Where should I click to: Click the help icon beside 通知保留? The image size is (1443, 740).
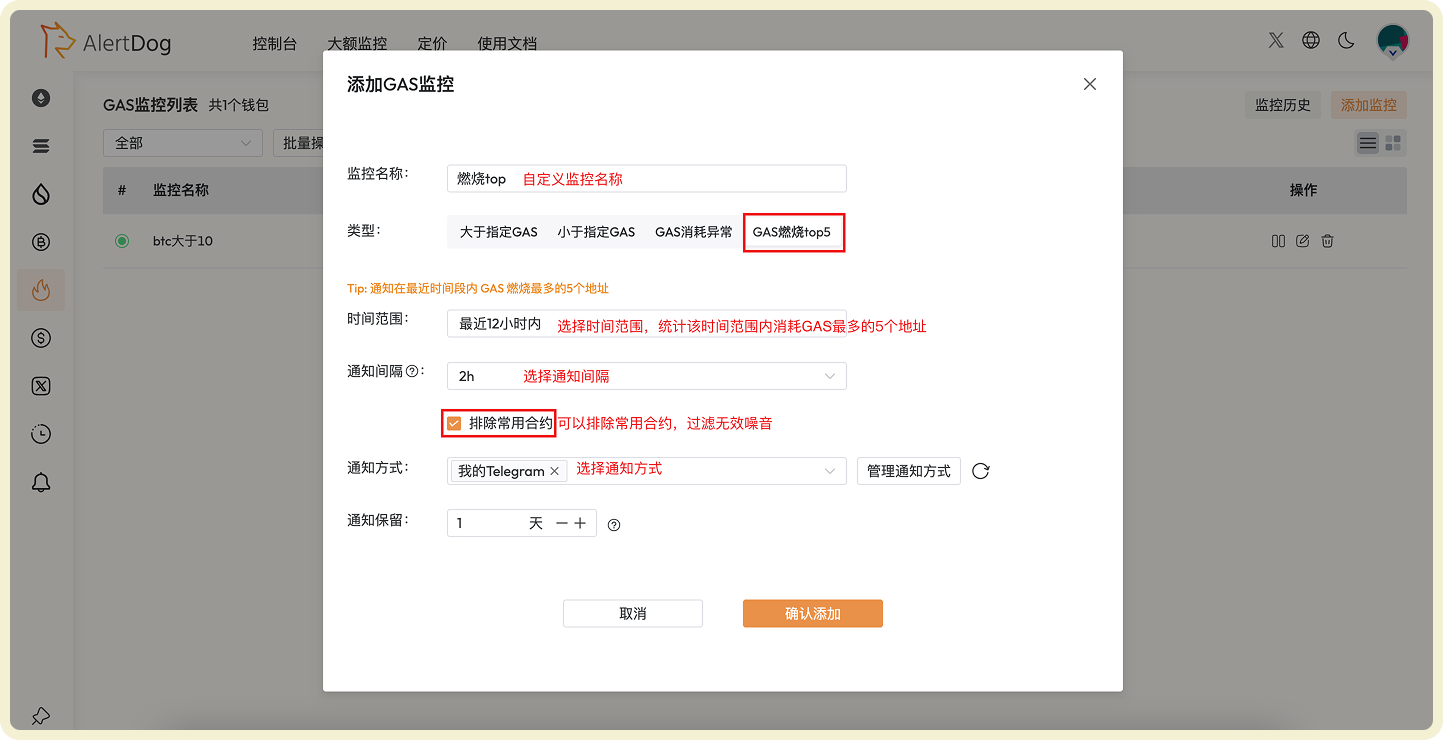point(614,524)
